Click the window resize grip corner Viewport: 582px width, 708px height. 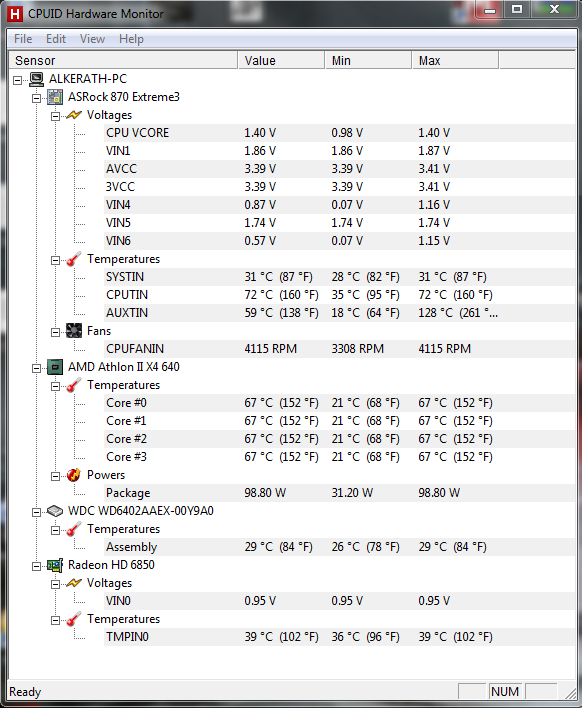pyautogui.click(x=571, y=693)
